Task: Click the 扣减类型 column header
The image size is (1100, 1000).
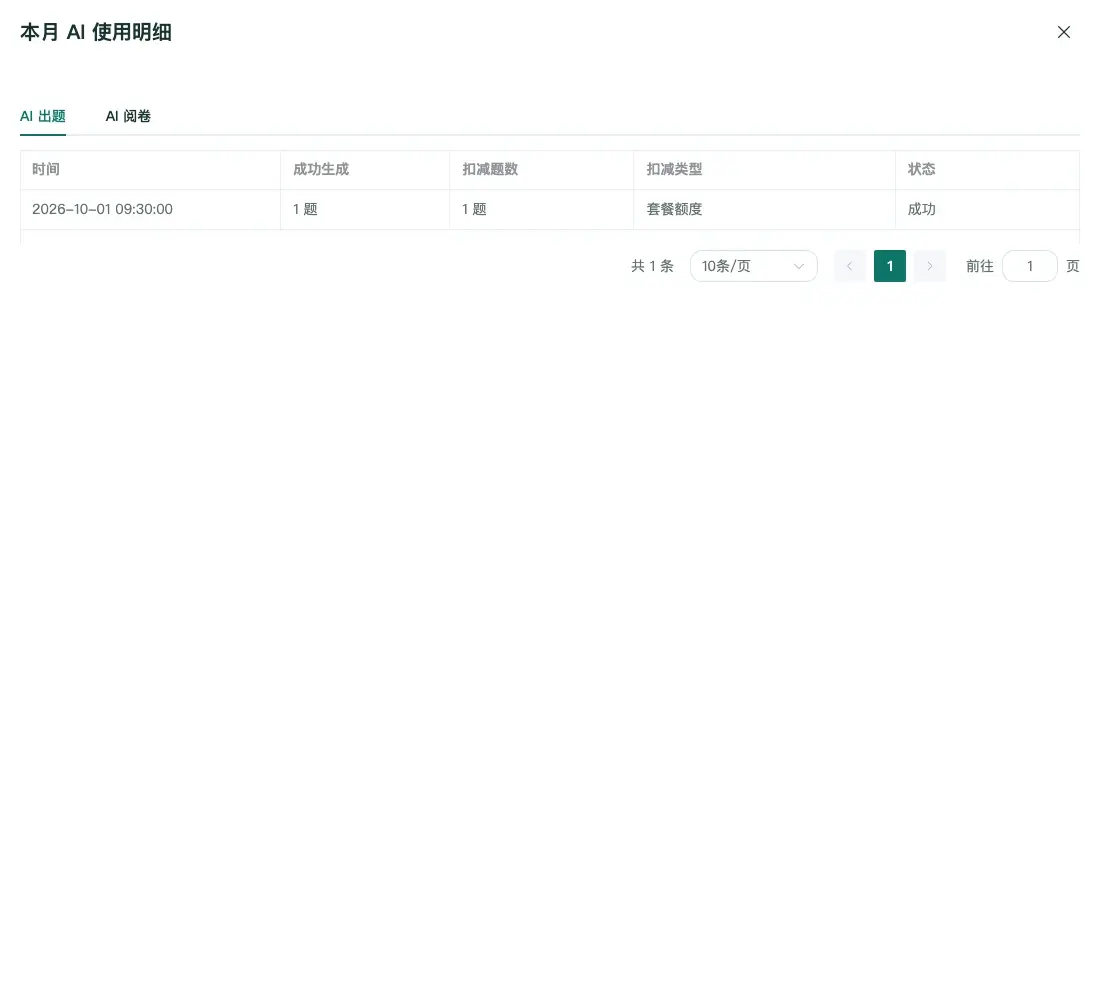Action: [765, 169]
